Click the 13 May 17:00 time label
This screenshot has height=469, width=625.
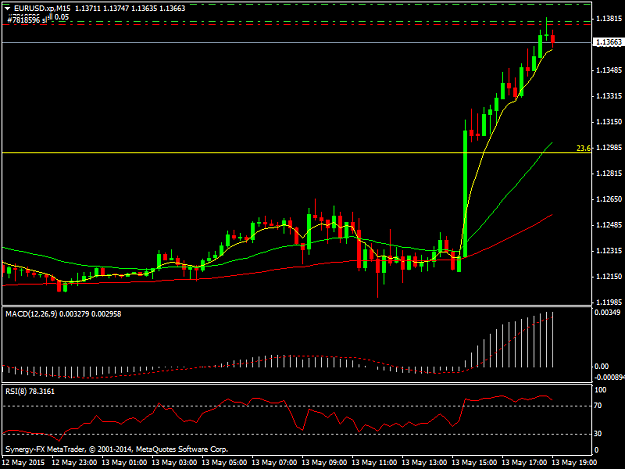[x=524, y=463]
